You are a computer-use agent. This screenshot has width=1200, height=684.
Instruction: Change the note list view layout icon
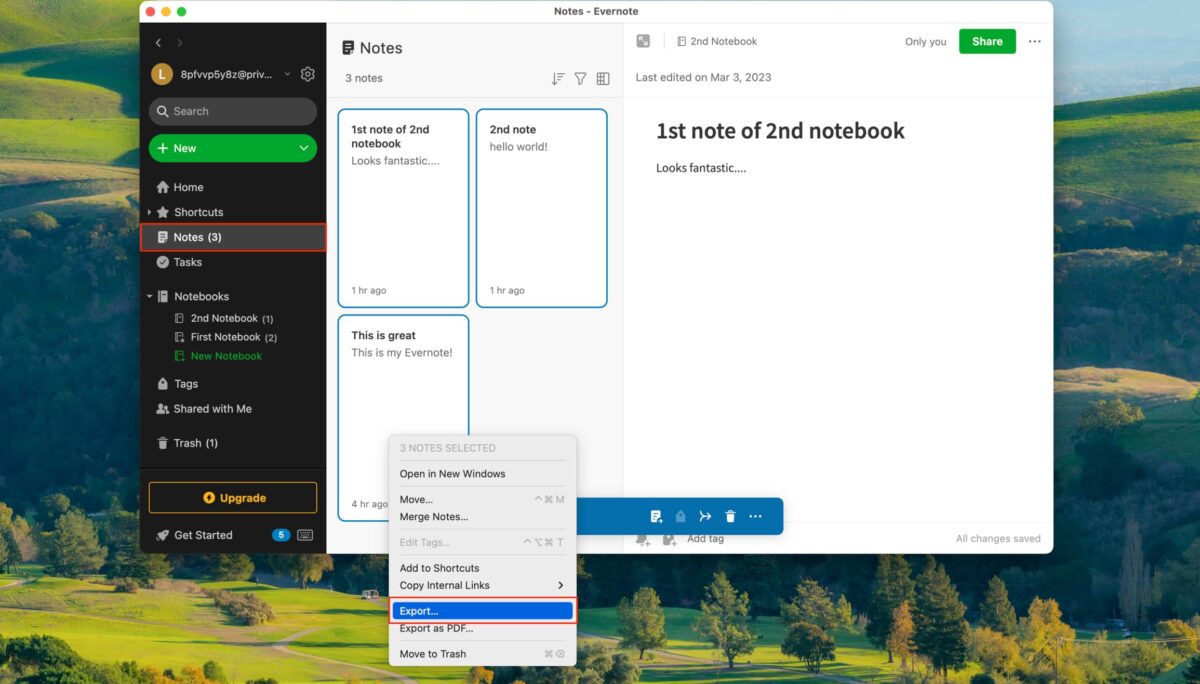click(603, 78)
